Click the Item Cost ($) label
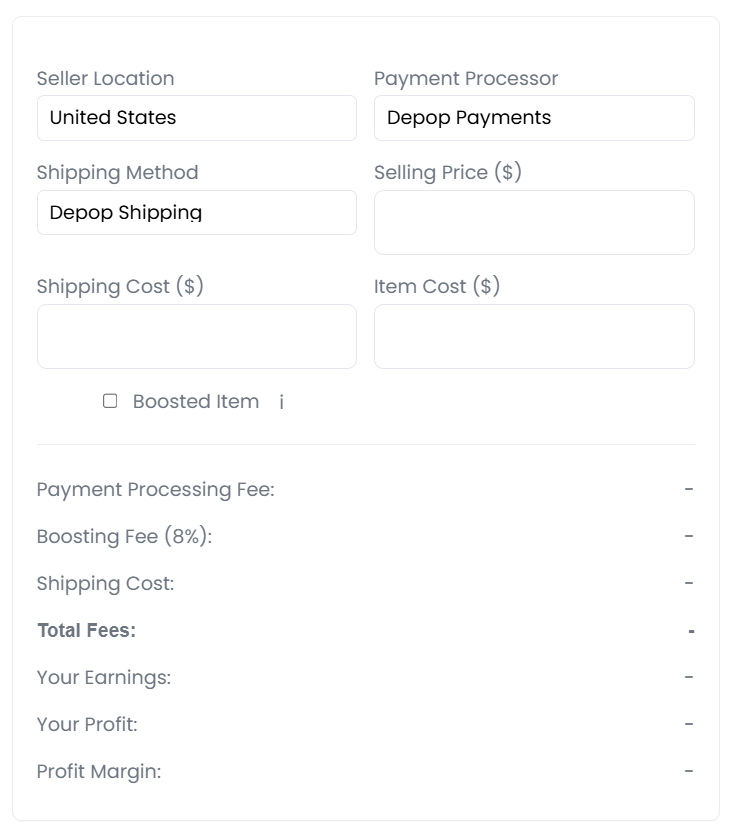Viewport: 730px width, 838px height. pos(437,287)
